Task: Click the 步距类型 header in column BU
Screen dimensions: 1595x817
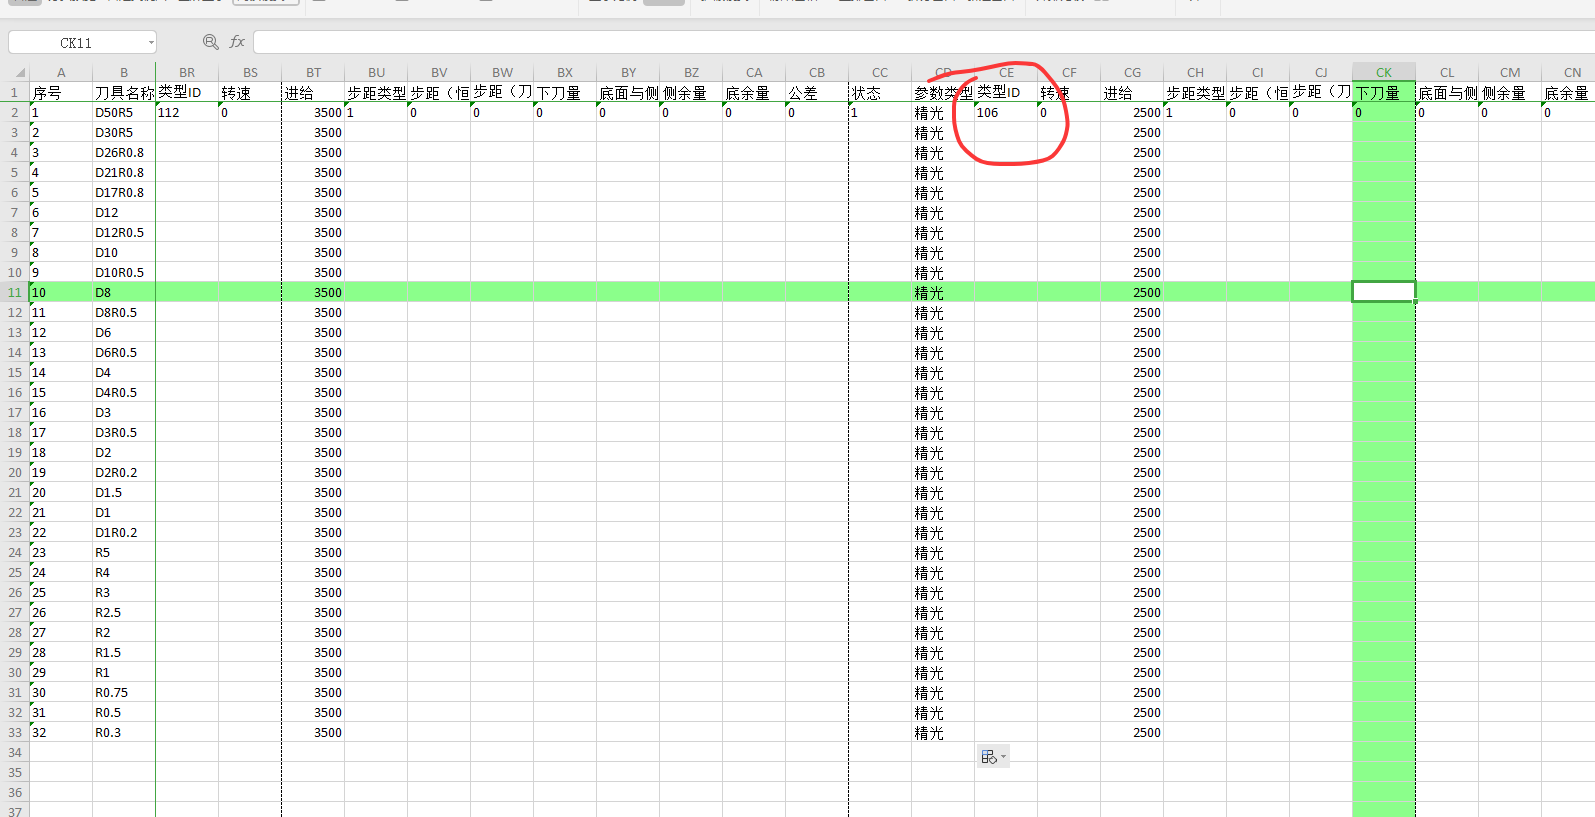Action: click(x=376, y=92)
